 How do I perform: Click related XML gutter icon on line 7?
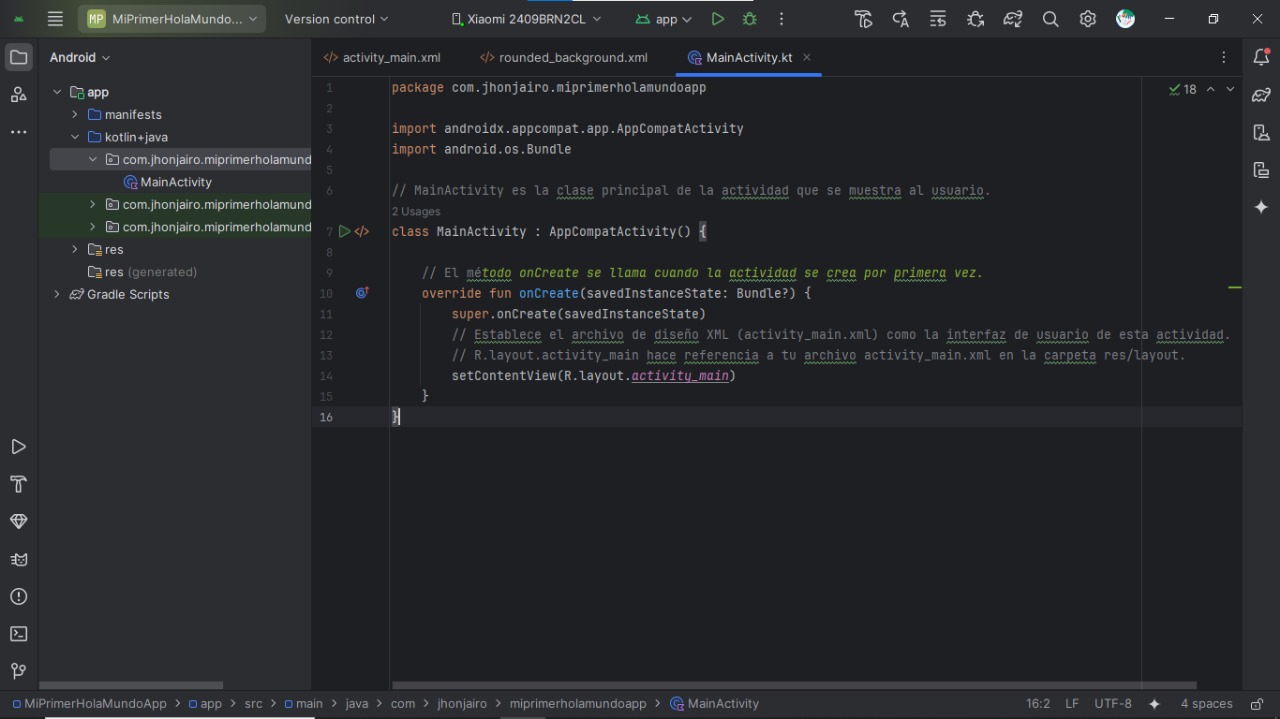[362, 231]
